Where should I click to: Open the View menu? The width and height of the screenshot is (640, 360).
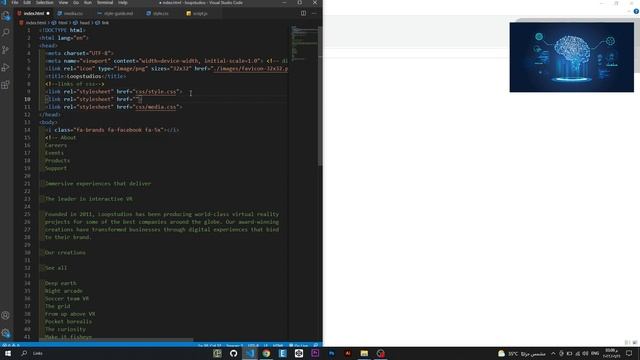click(63, 2)
